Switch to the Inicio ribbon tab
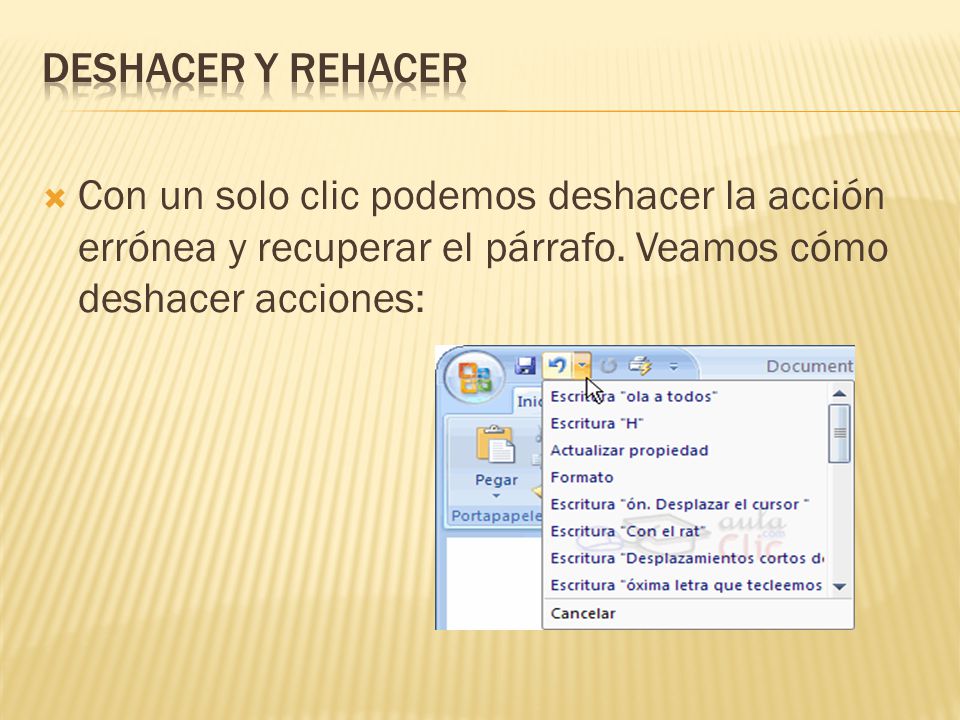Screen dimensions: 960x720 pyautogui.click(x=529, y=401)
